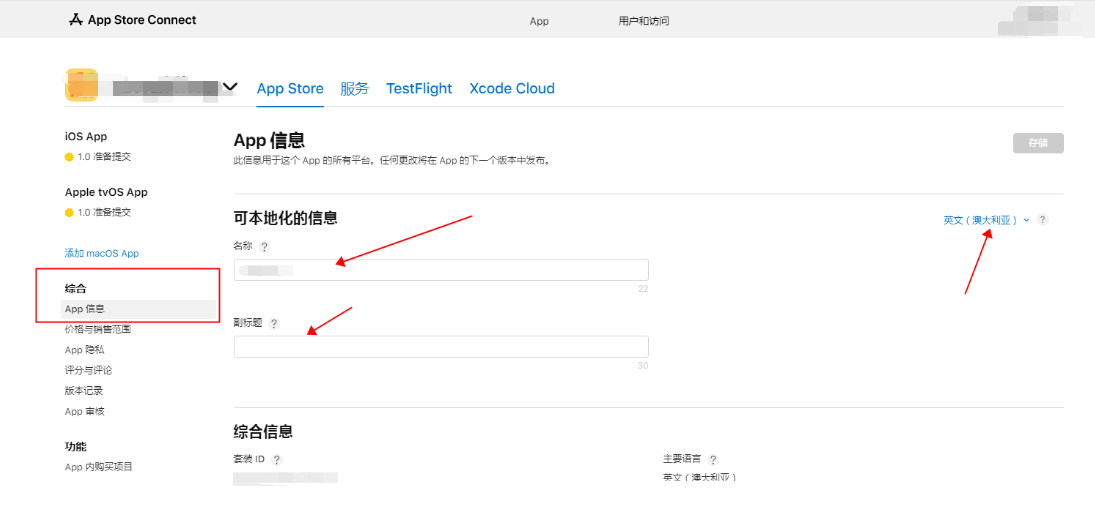The height and width of the screenshot is (507, 1095).
Task: Click help icon next to 副标题
Action: [274, 323]
